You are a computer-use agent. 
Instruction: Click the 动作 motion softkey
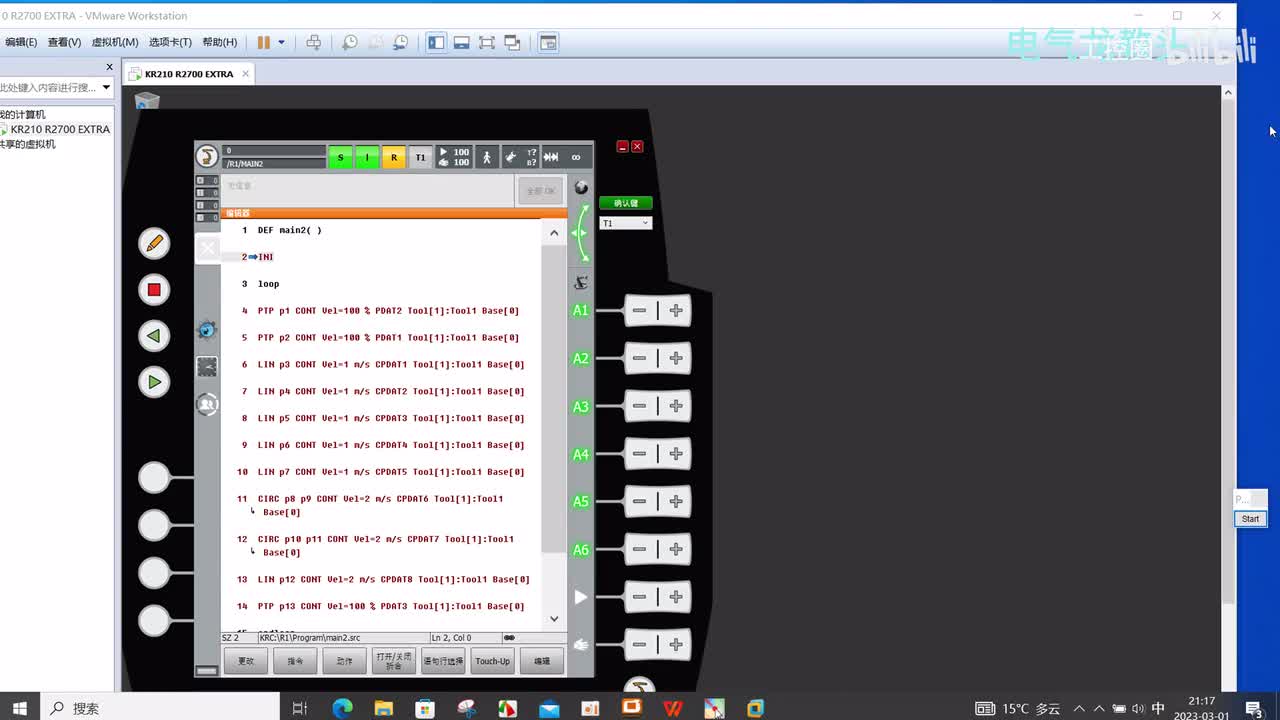pyautogui.click(x=344, y=661)
